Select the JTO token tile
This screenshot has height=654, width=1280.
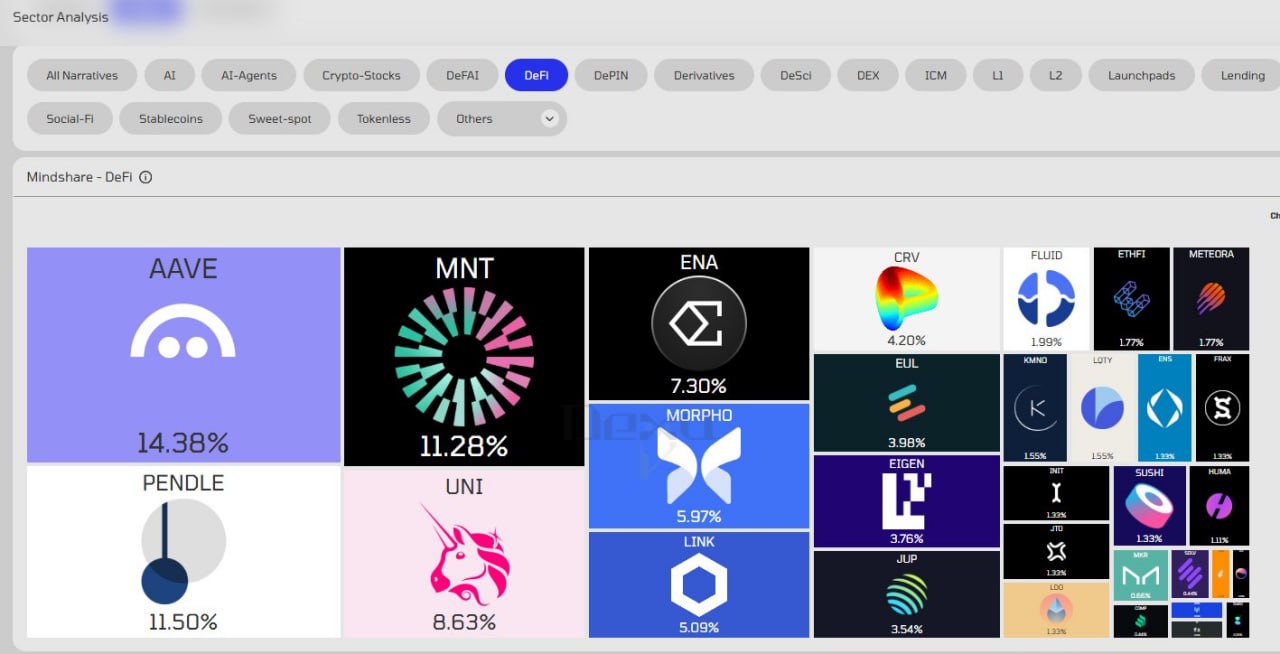pyautogui.click(x=1056, y=551)
